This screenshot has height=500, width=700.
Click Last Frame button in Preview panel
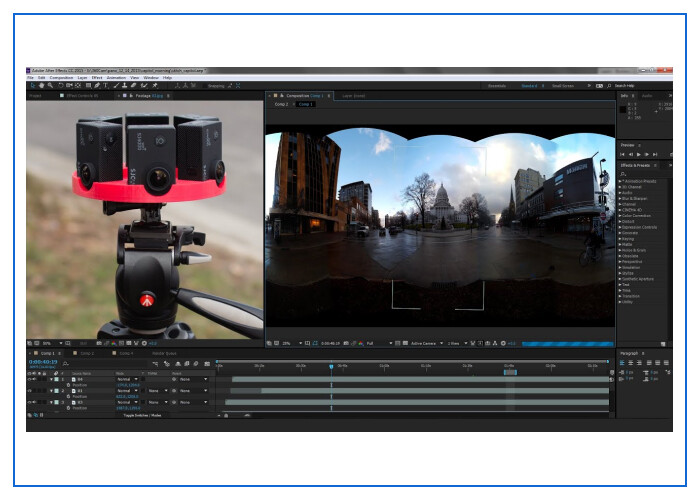click(x=655, y=154)
